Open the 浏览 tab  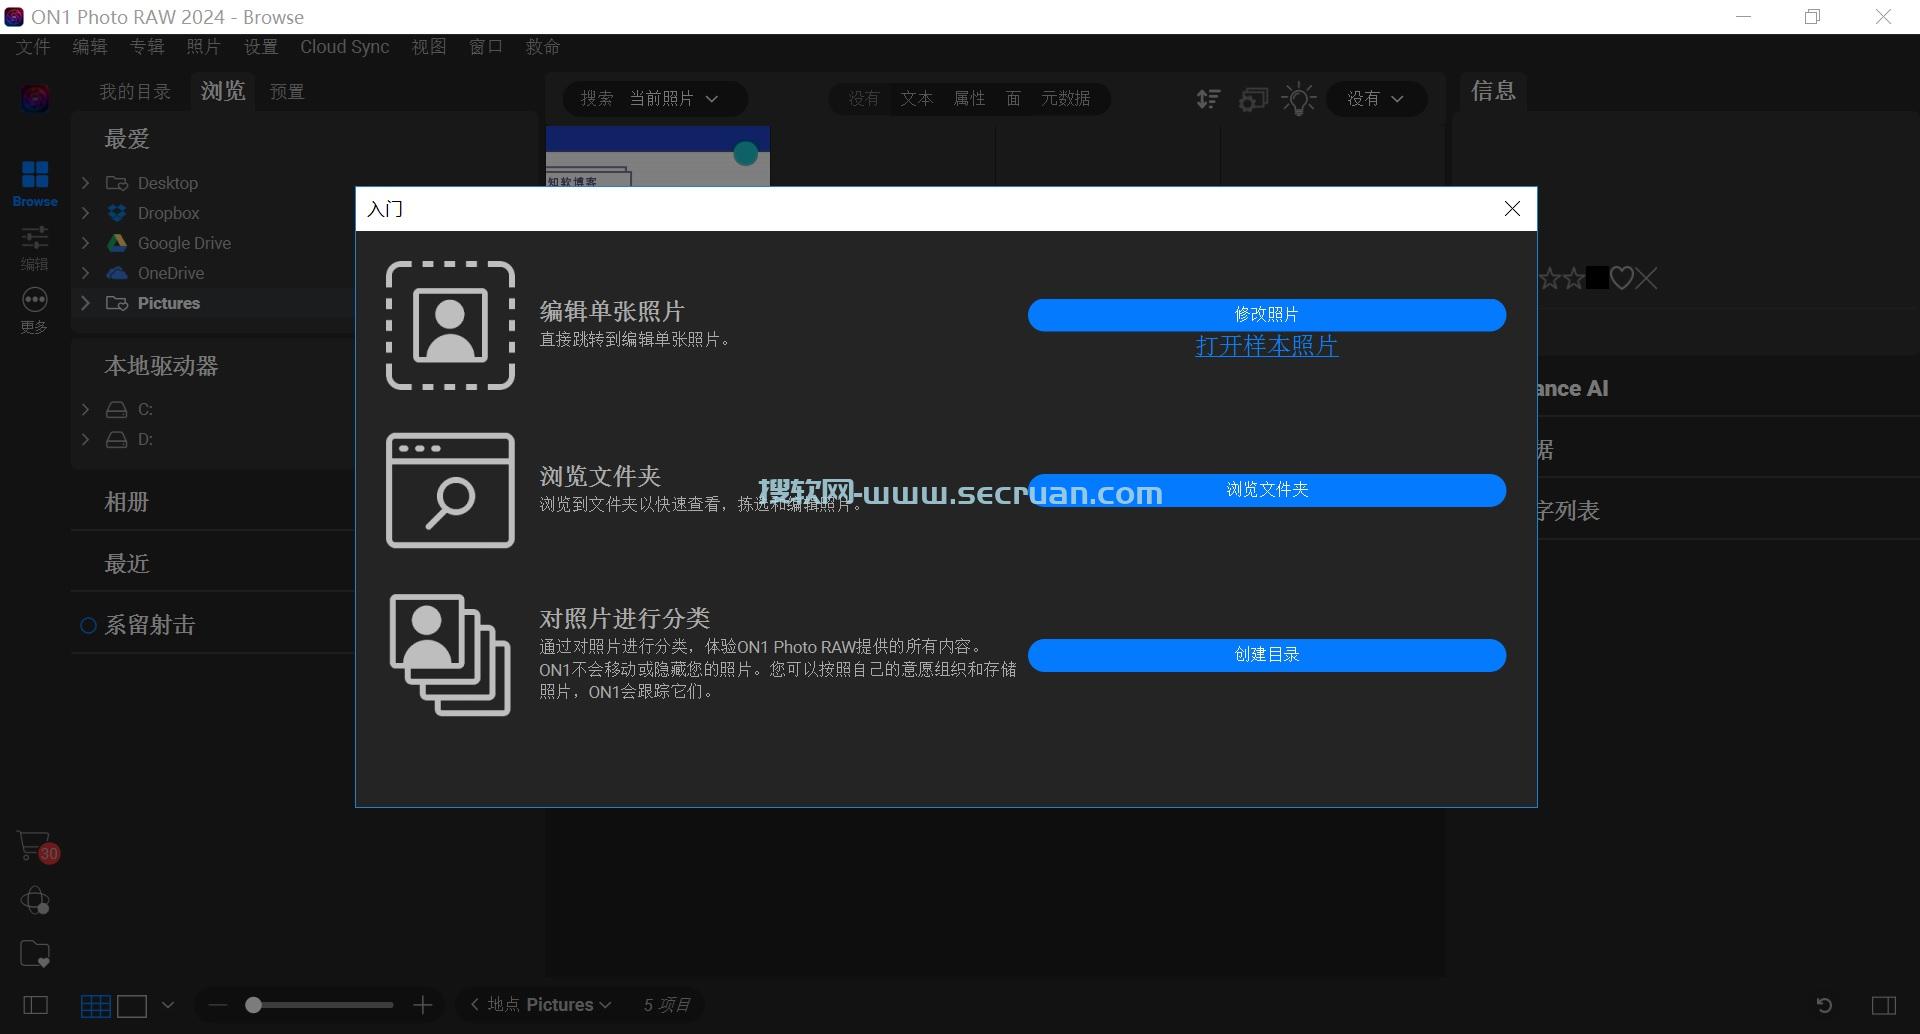(x=223, y=92)
